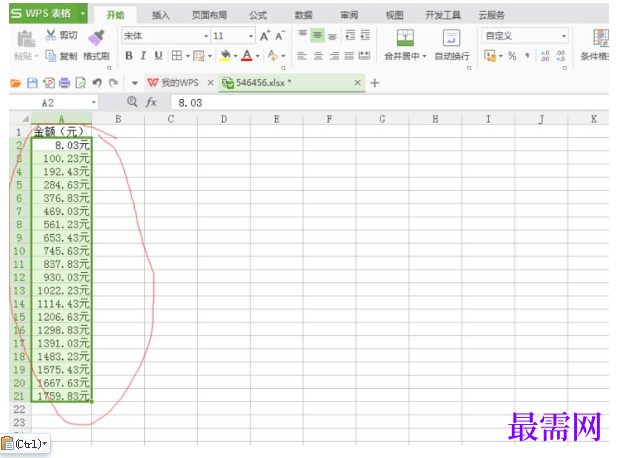Open the font size dropdown showing 11
Image resolution: width=620 pixels, height=458 pixels.
click(251, 36)
